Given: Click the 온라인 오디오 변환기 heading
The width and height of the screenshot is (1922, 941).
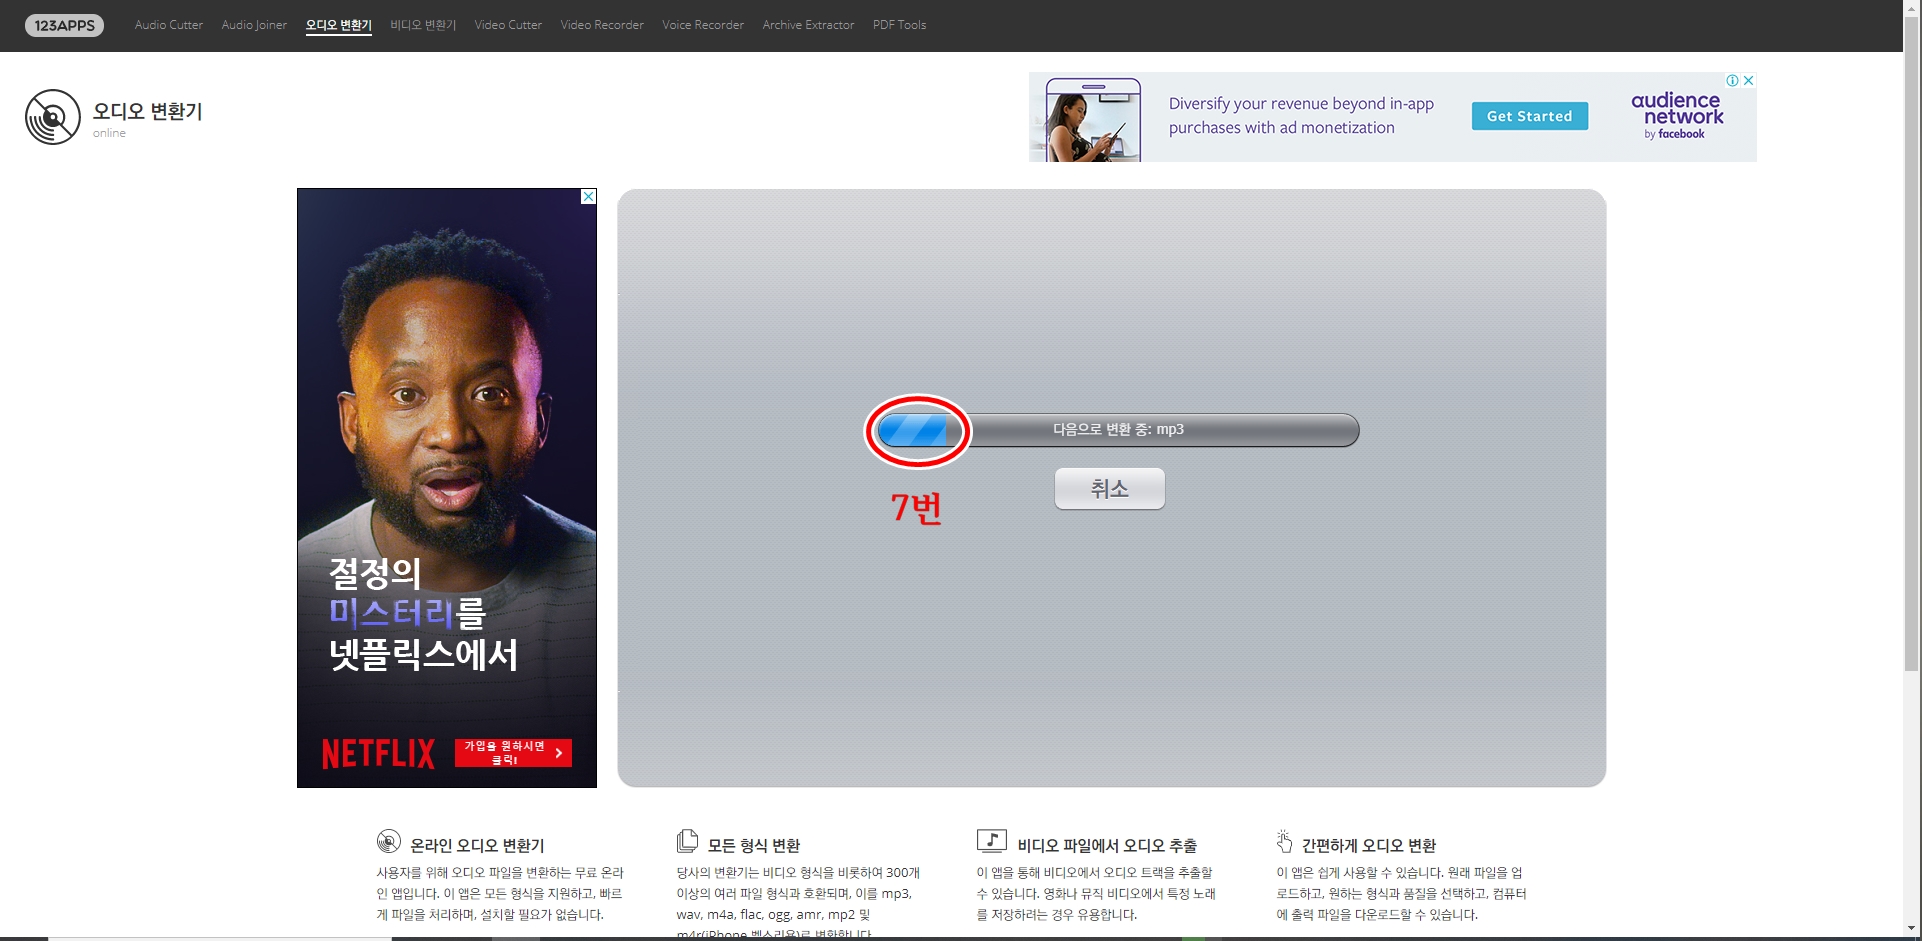Looking at the screenshot, I should pyautogui.click(x=477, y=845).
